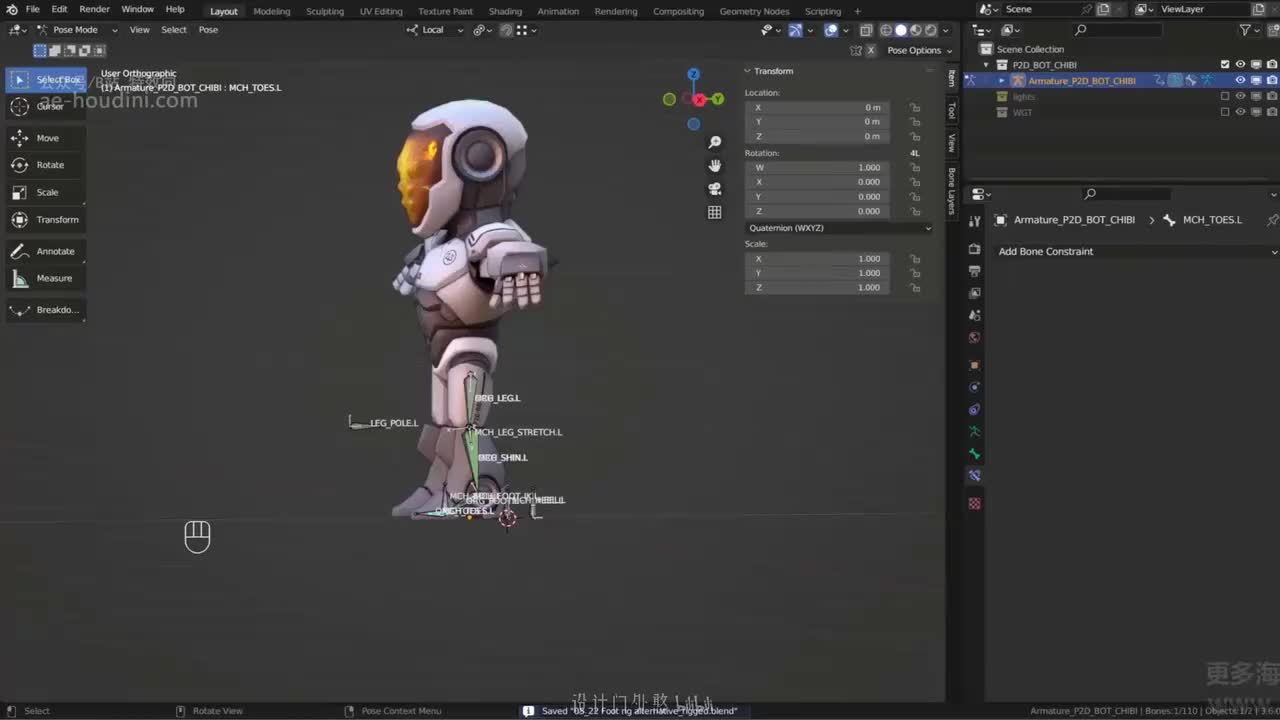
Task: Open the Add Bone Constraint dropdown
Action: [x=1136, y=251]
